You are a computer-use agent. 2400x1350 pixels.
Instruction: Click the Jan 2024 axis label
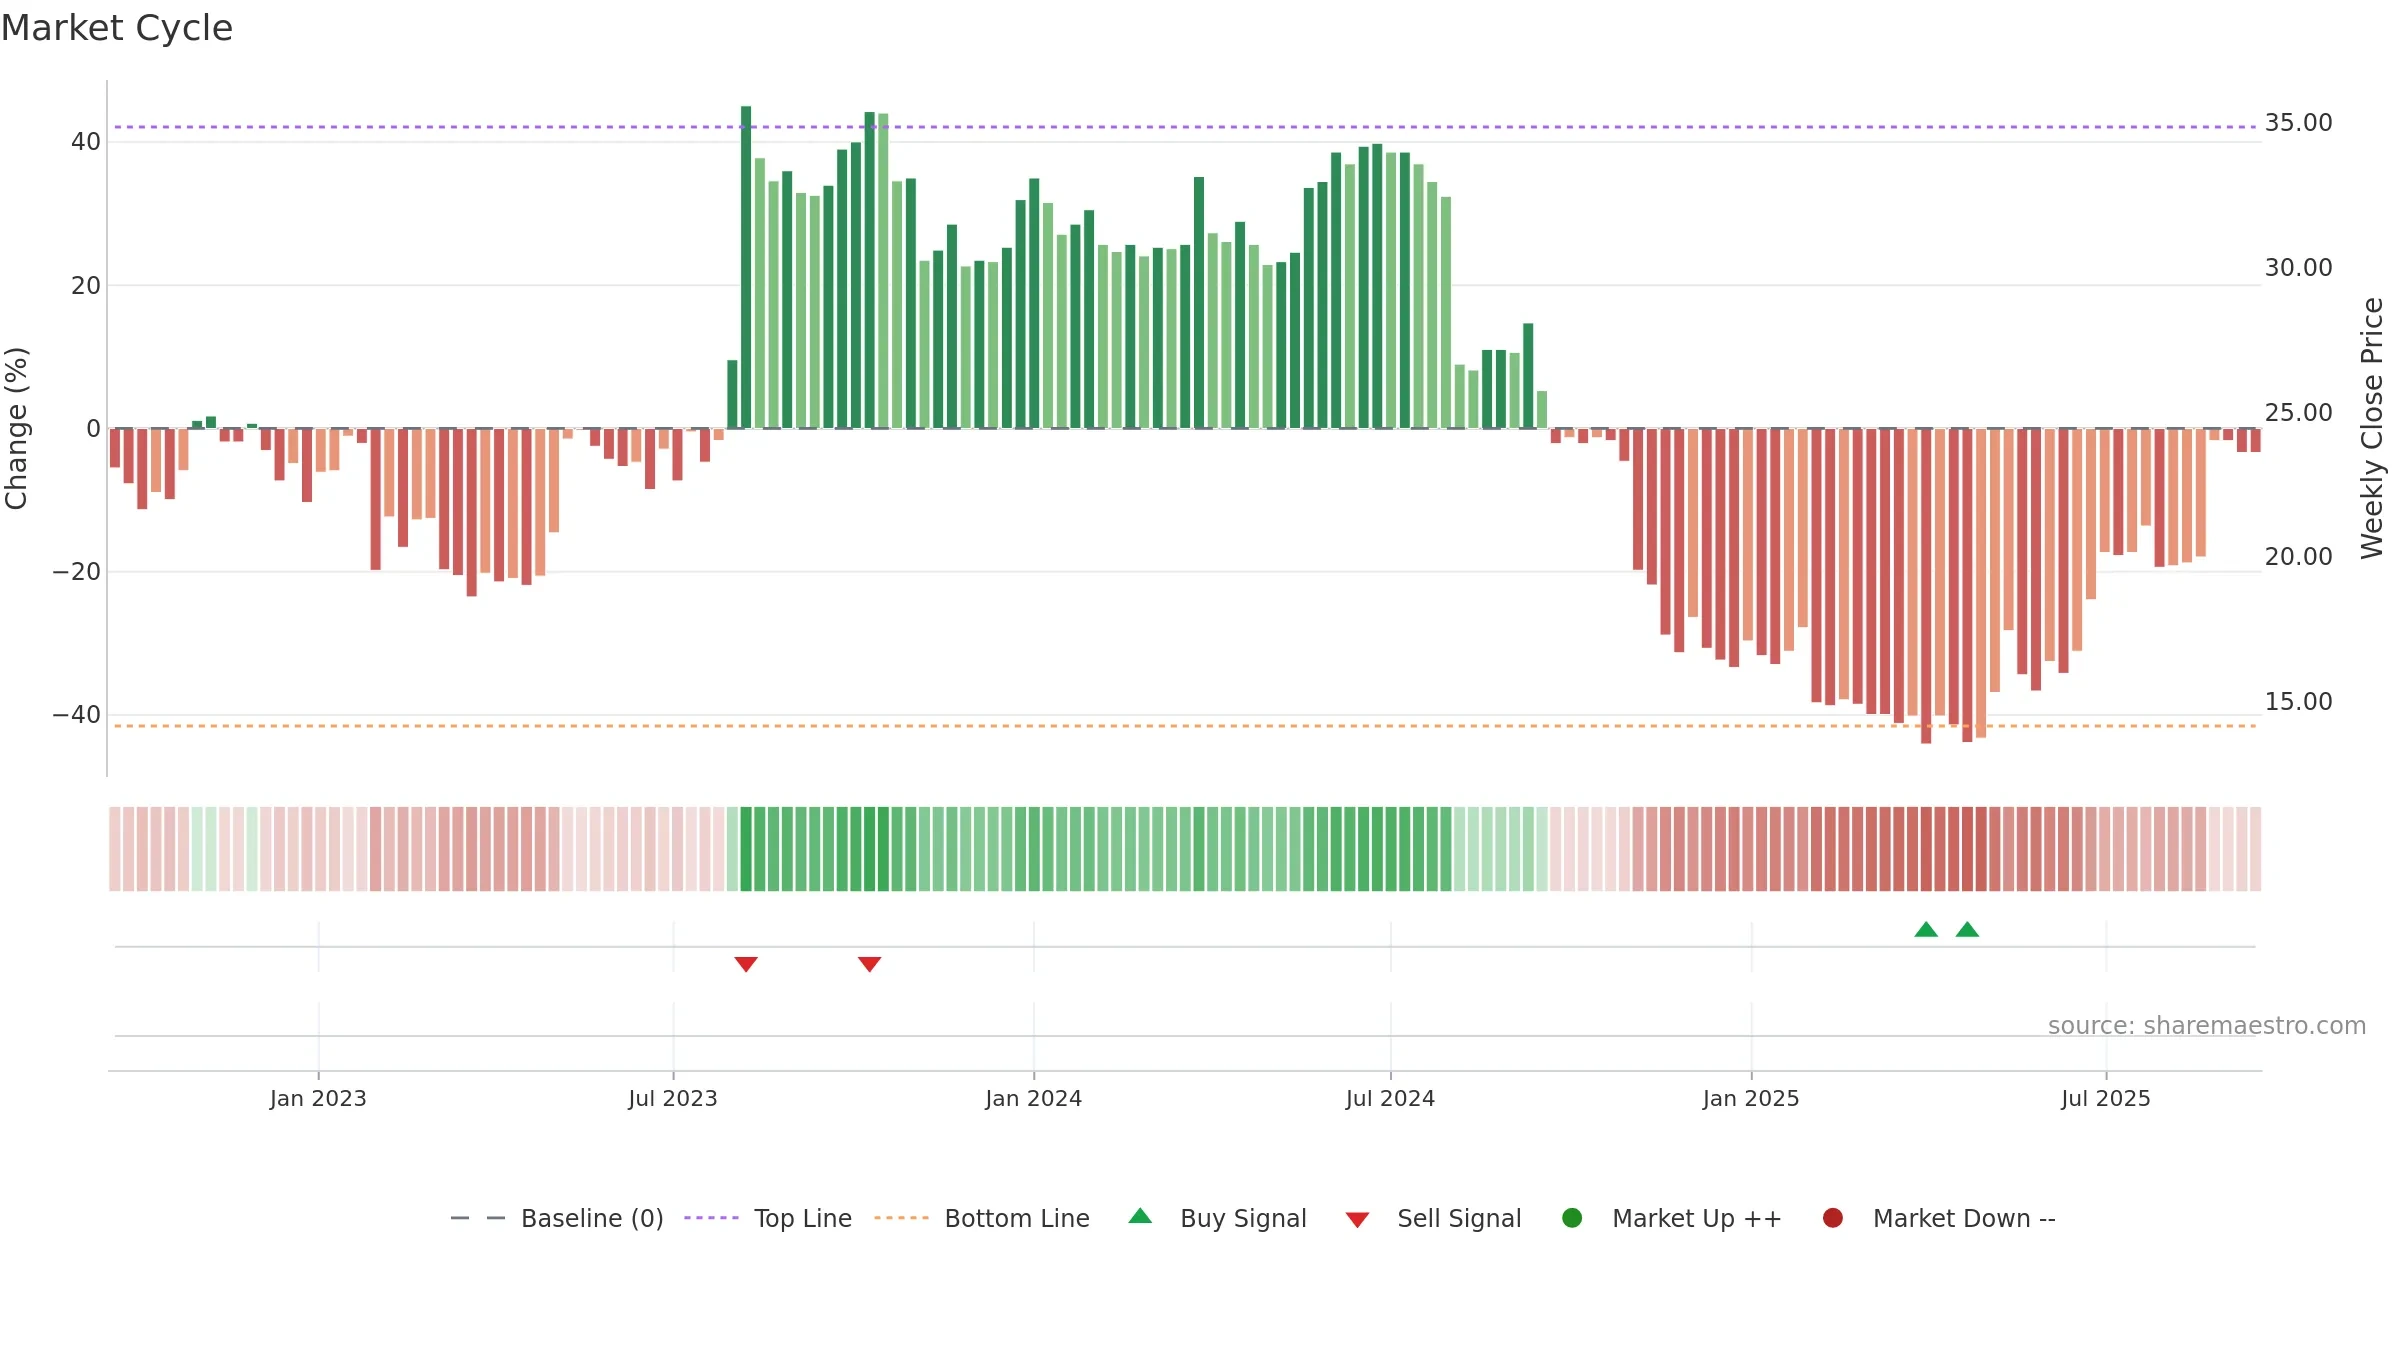[x=1033, y=1098]
